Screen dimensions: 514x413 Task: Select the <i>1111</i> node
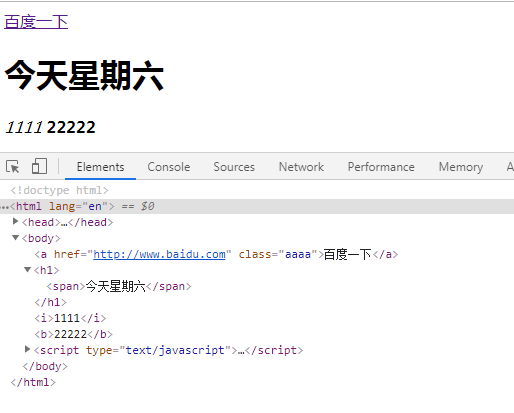pos(70,318)
